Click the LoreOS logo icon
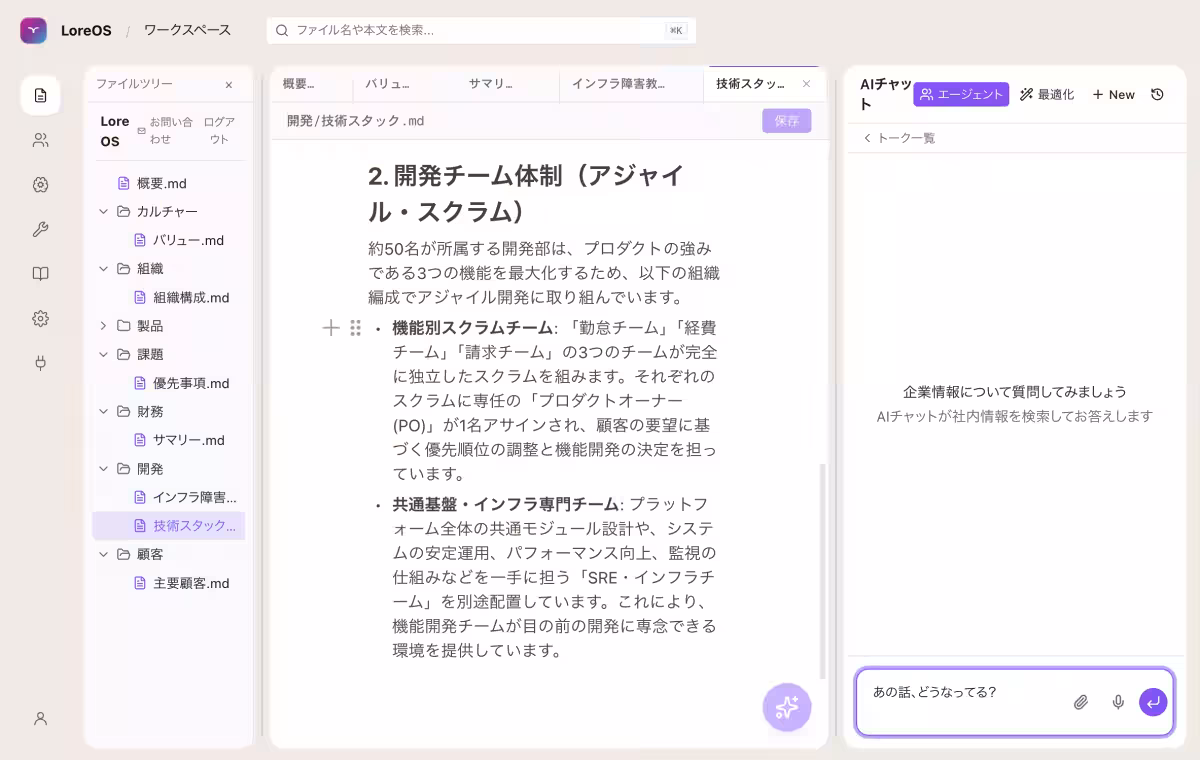 pyautogui.click(x=33, y=31)
